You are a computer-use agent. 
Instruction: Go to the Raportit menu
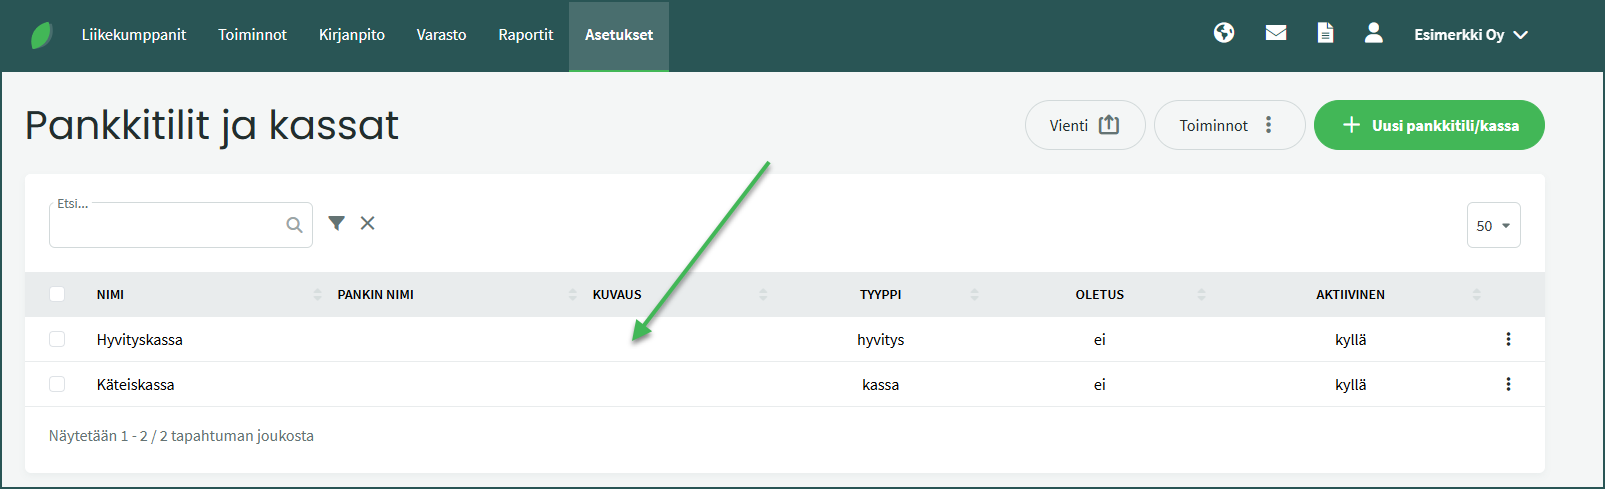pyautogui.click(x=526, y=35)
